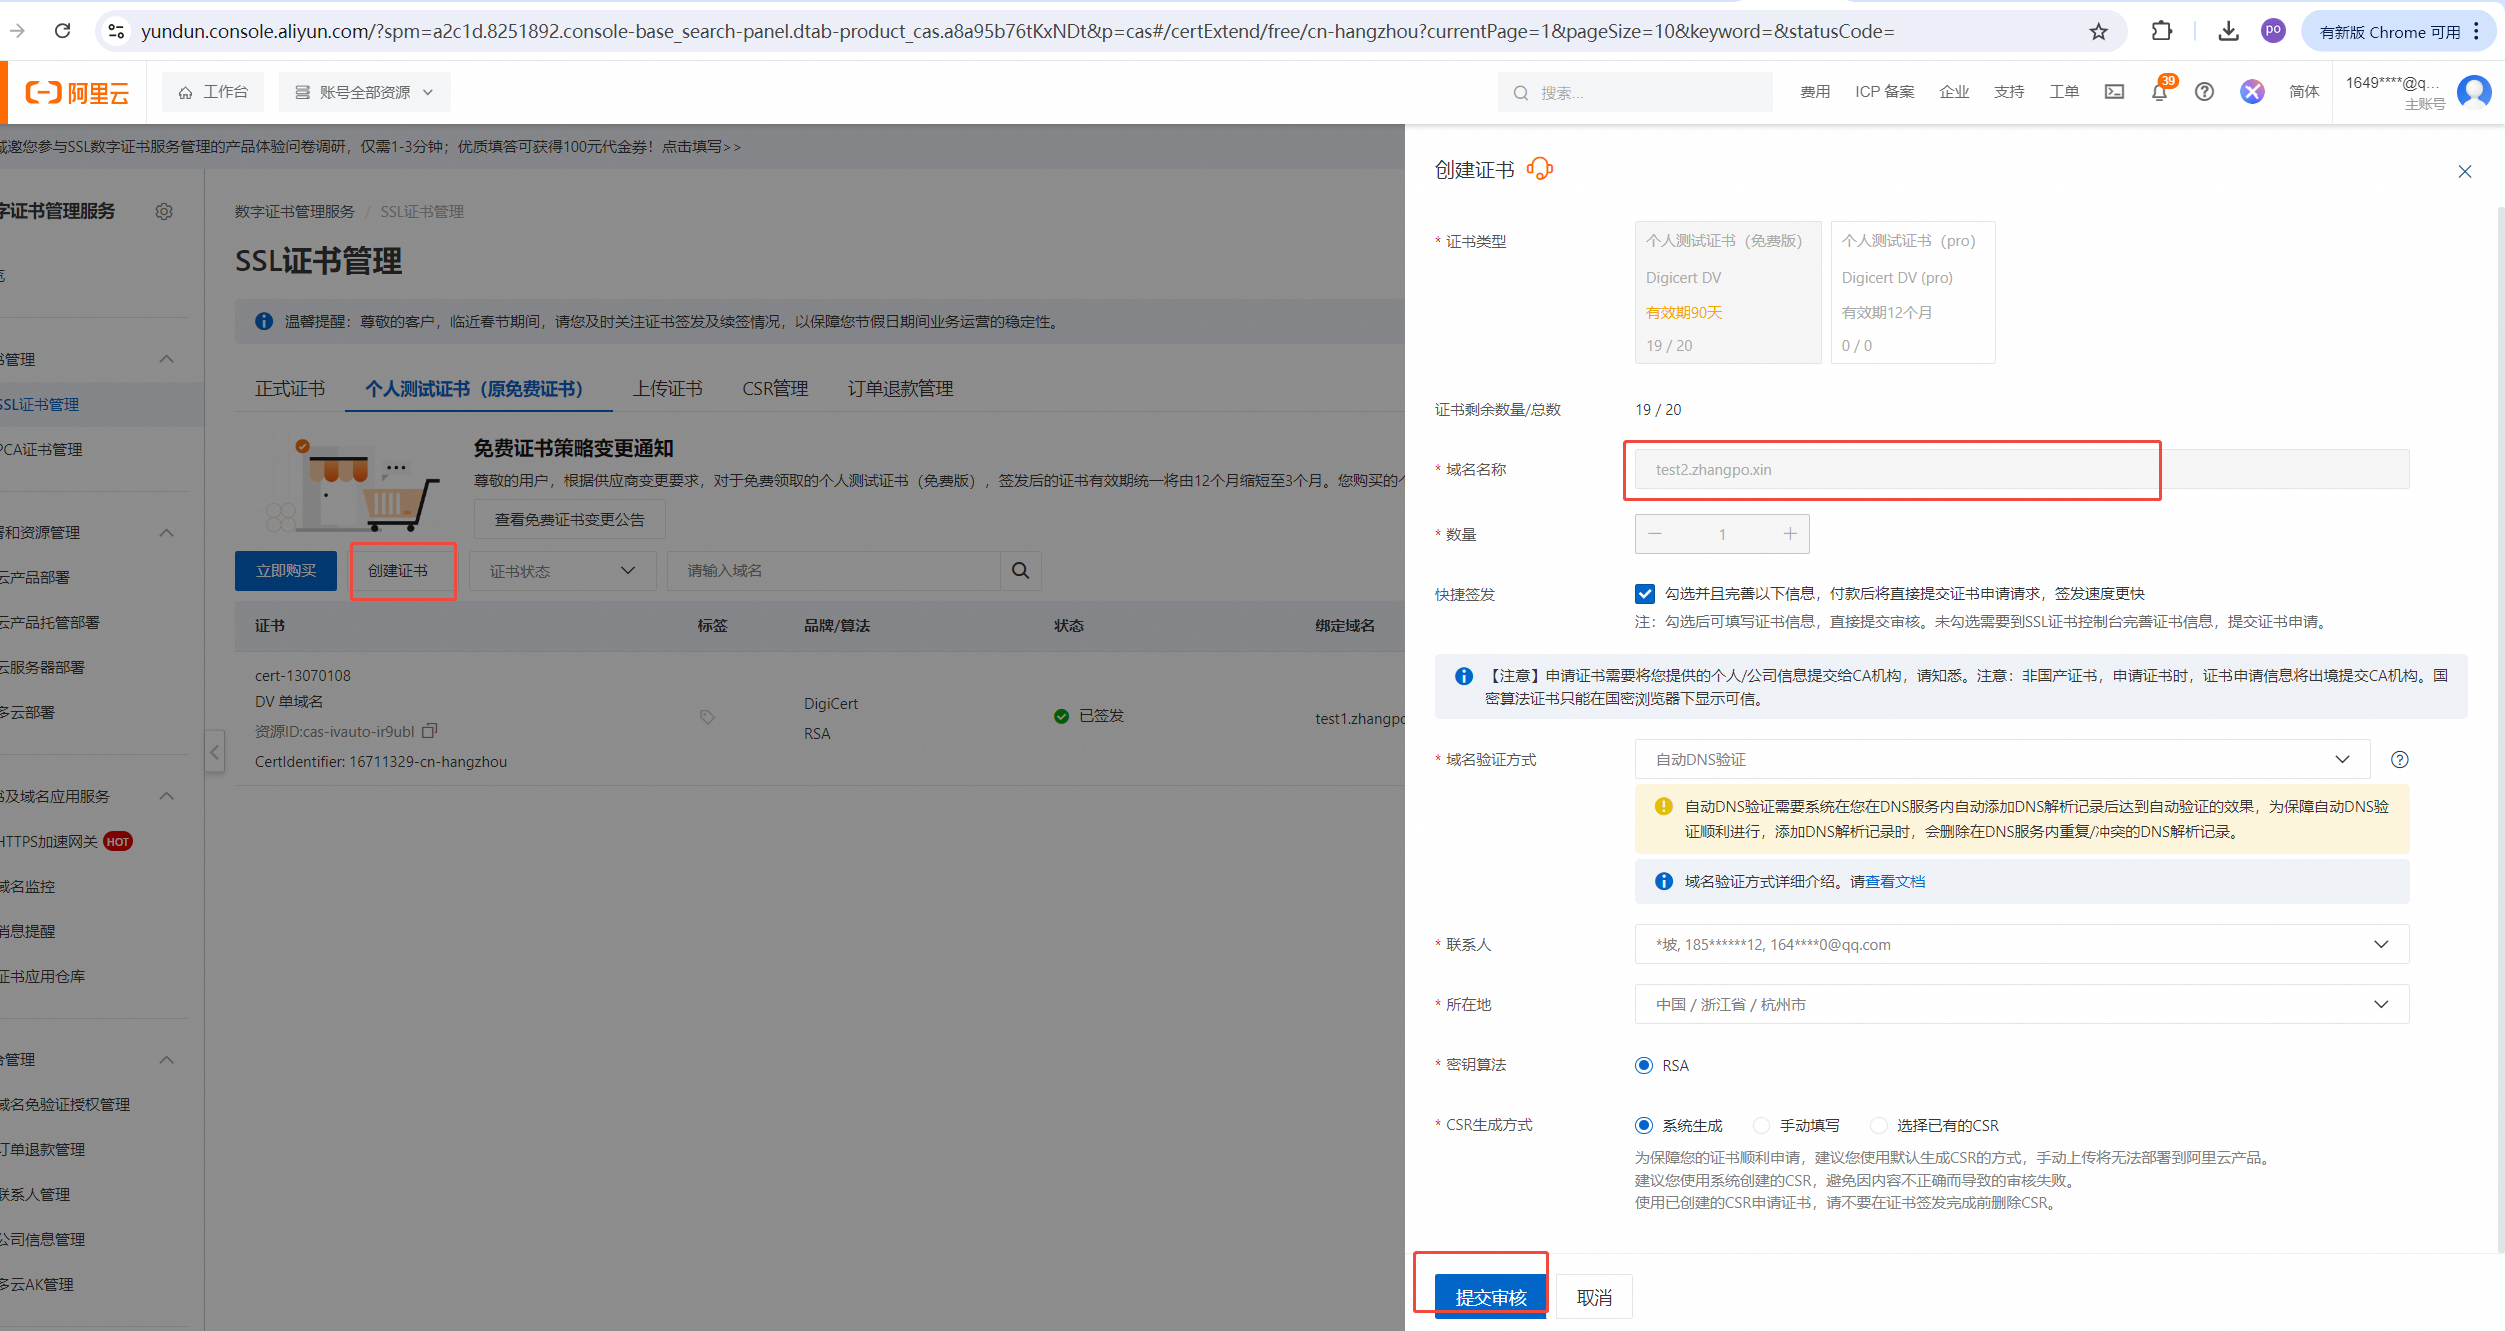The width and height of the screenshot is (2505, 1331).
Task: Open the AI assistant purple icon
Action: [2252, 92]
